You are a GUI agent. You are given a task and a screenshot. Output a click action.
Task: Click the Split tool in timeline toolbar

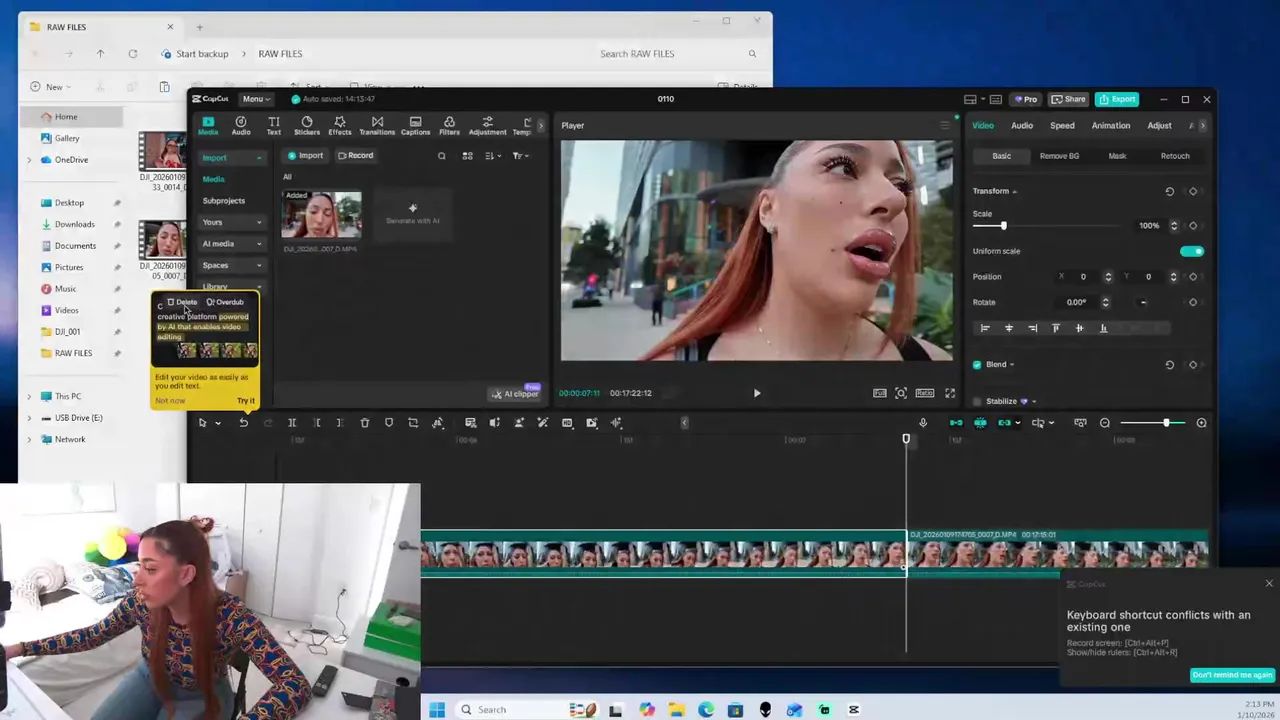point(292,423)
